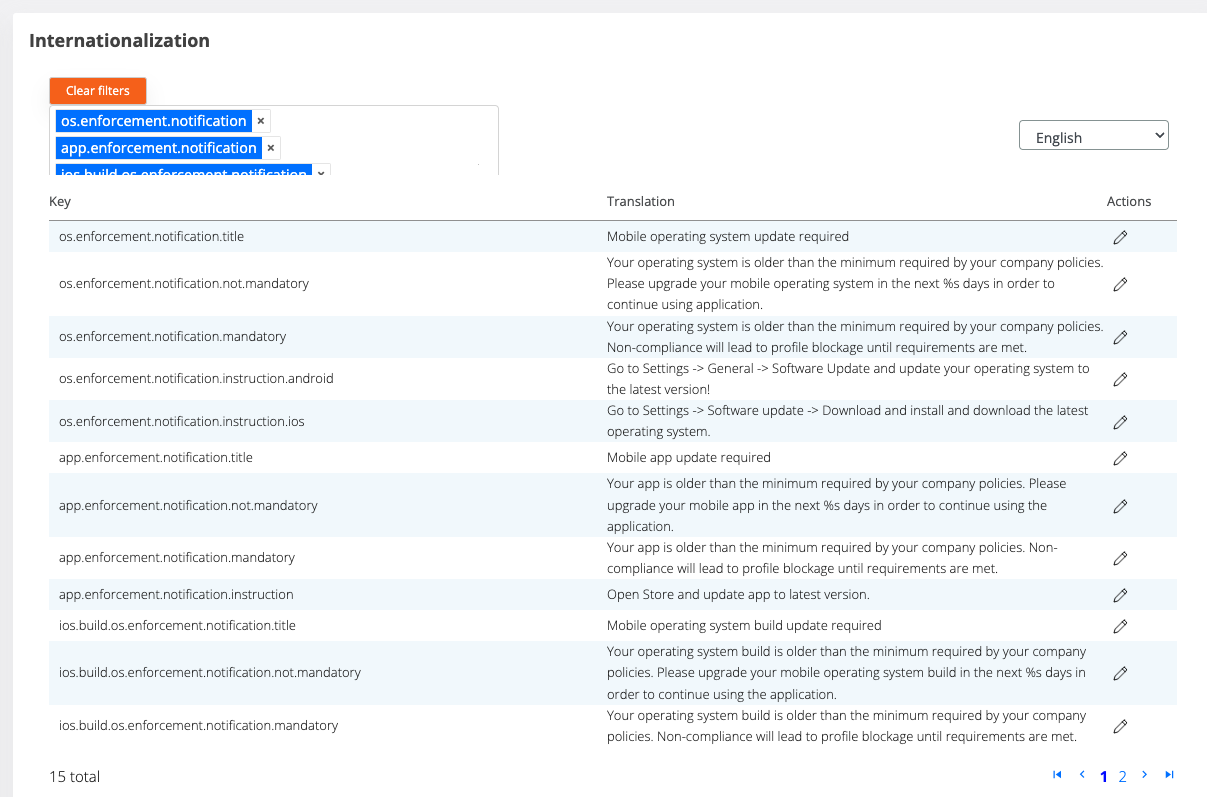The image size is (1207, 797).
Task: Edit ios.build.os.enforcement.notification.mandatory translation
Action: (x=1120, y=726)
